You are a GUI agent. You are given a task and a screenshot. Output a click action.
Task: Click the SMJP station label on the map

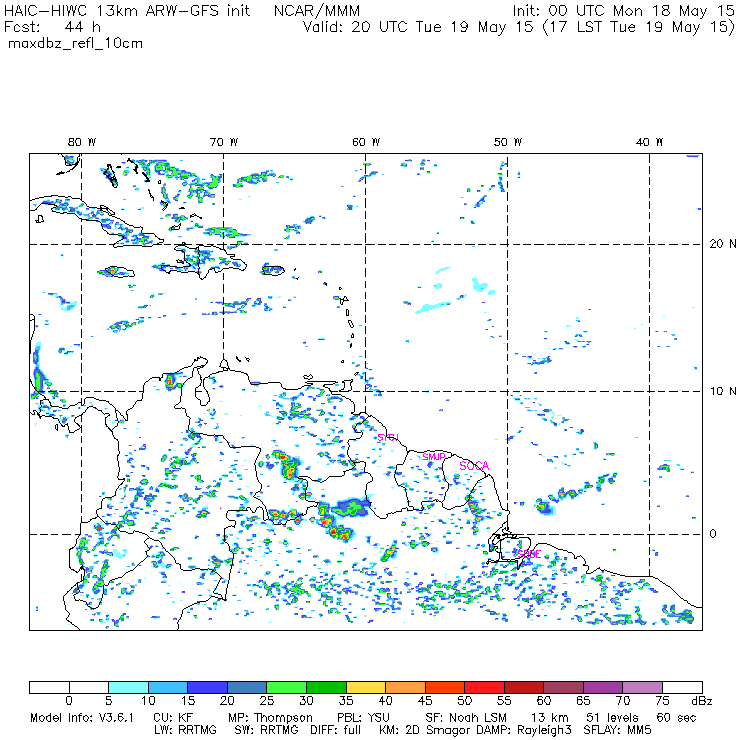coord(434,457)
